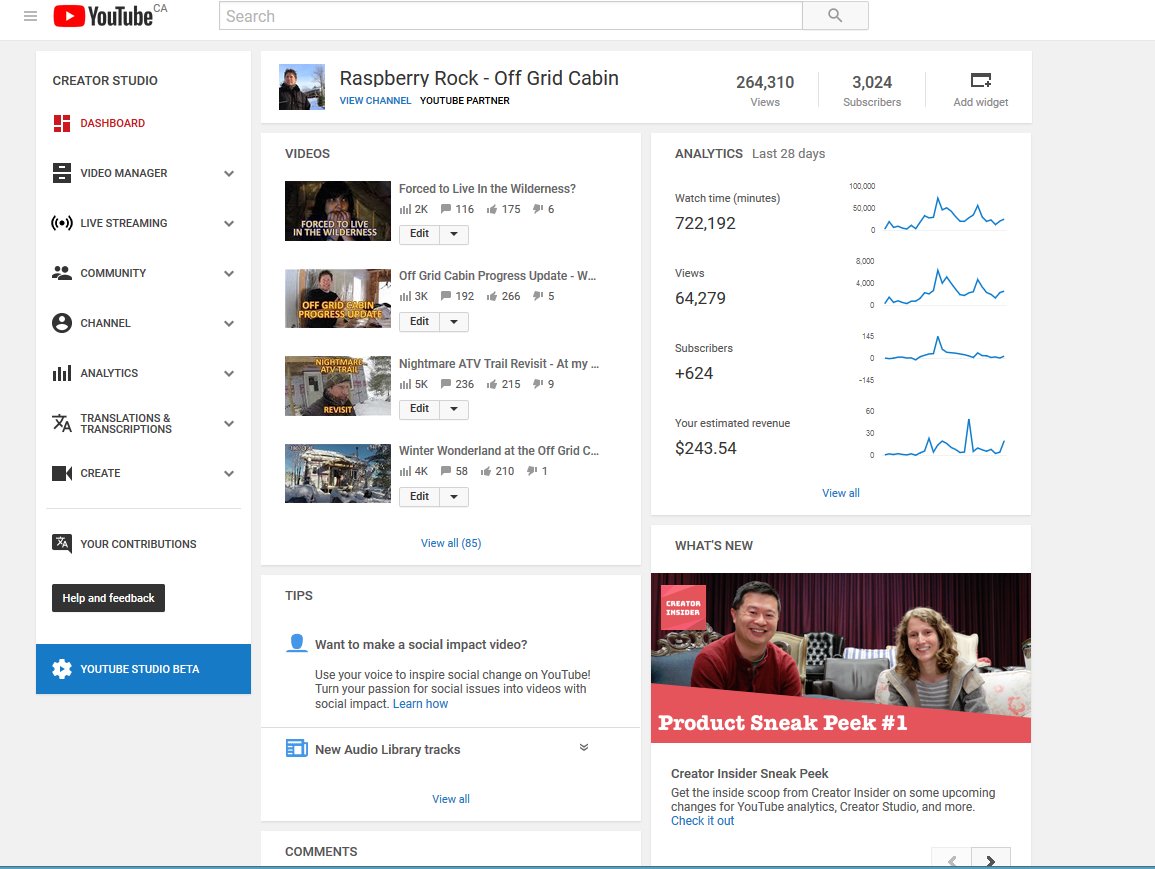Open Forced to Live In the Wilderness thumbnail
The height and width of the screenshot is (869, 1155).
coord(338,211)
